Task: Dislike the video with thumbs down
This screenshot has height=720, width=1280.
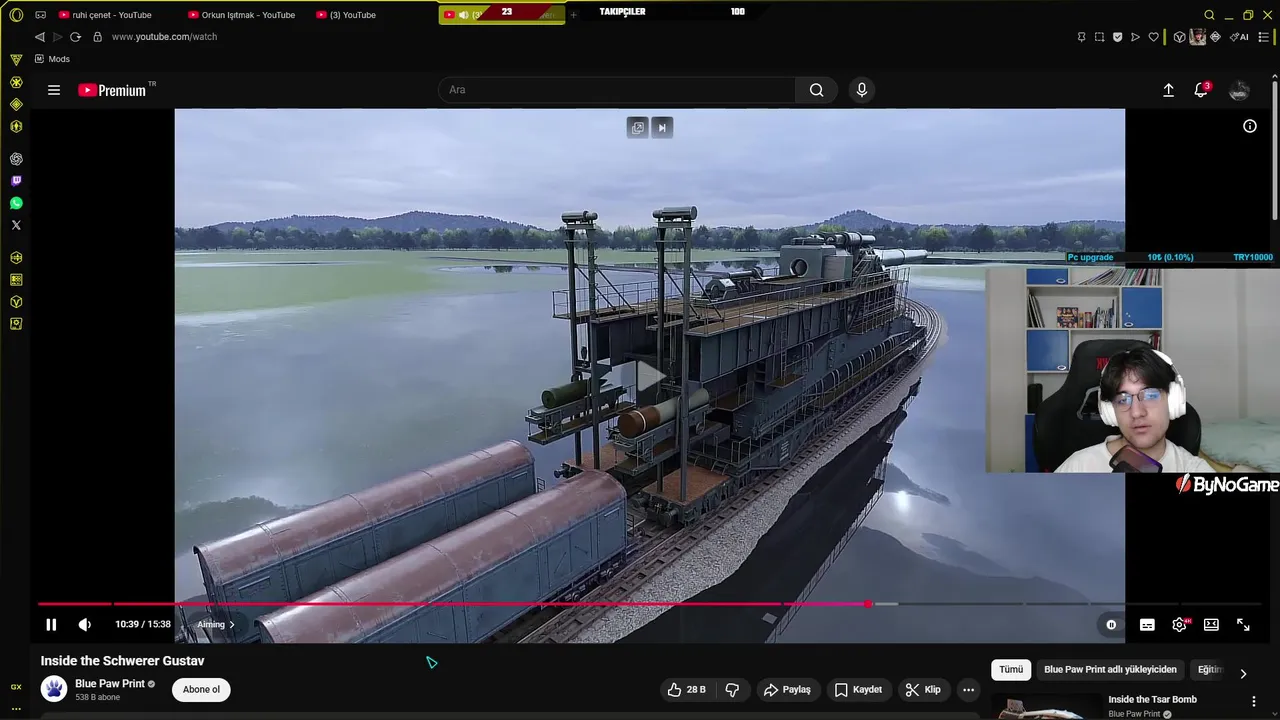Action: pos(732,689)
